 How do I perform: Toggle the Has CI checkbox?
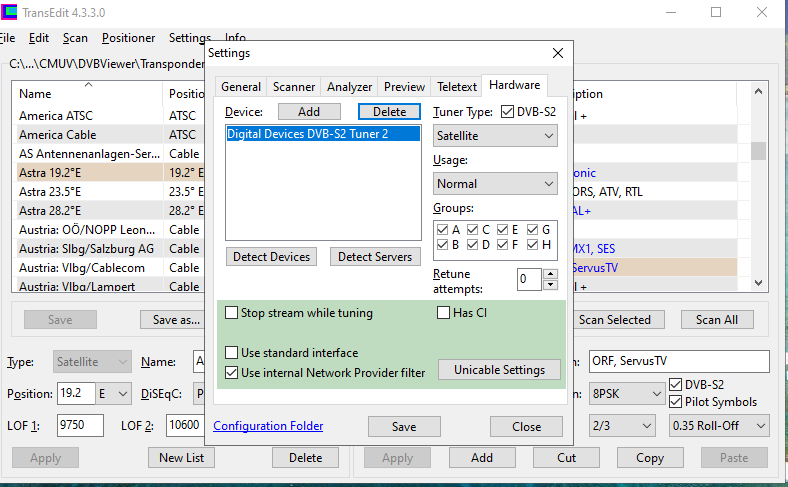(x=444, y=313)
